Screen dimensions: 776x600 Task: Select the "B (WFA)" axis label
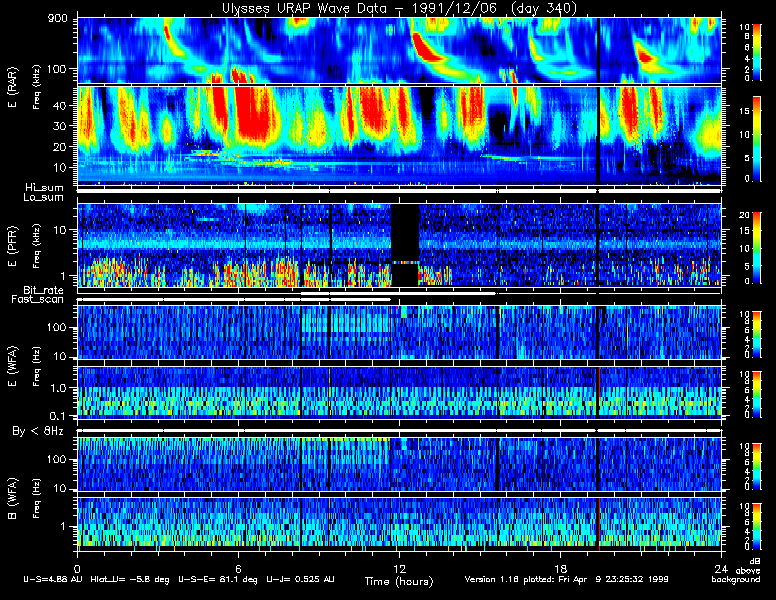point(12,499)
